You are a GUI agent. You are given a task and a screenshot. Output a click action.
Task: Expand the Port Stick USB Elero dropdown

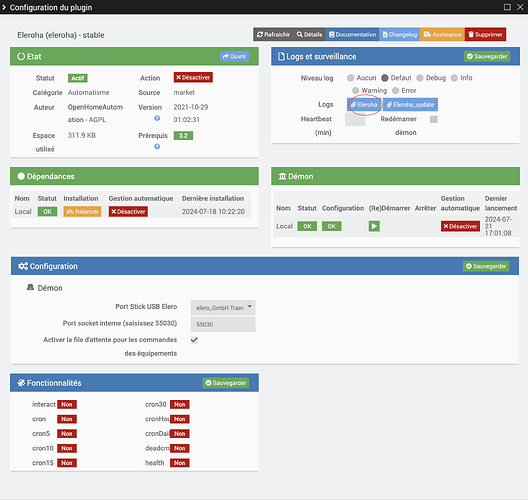223,307
